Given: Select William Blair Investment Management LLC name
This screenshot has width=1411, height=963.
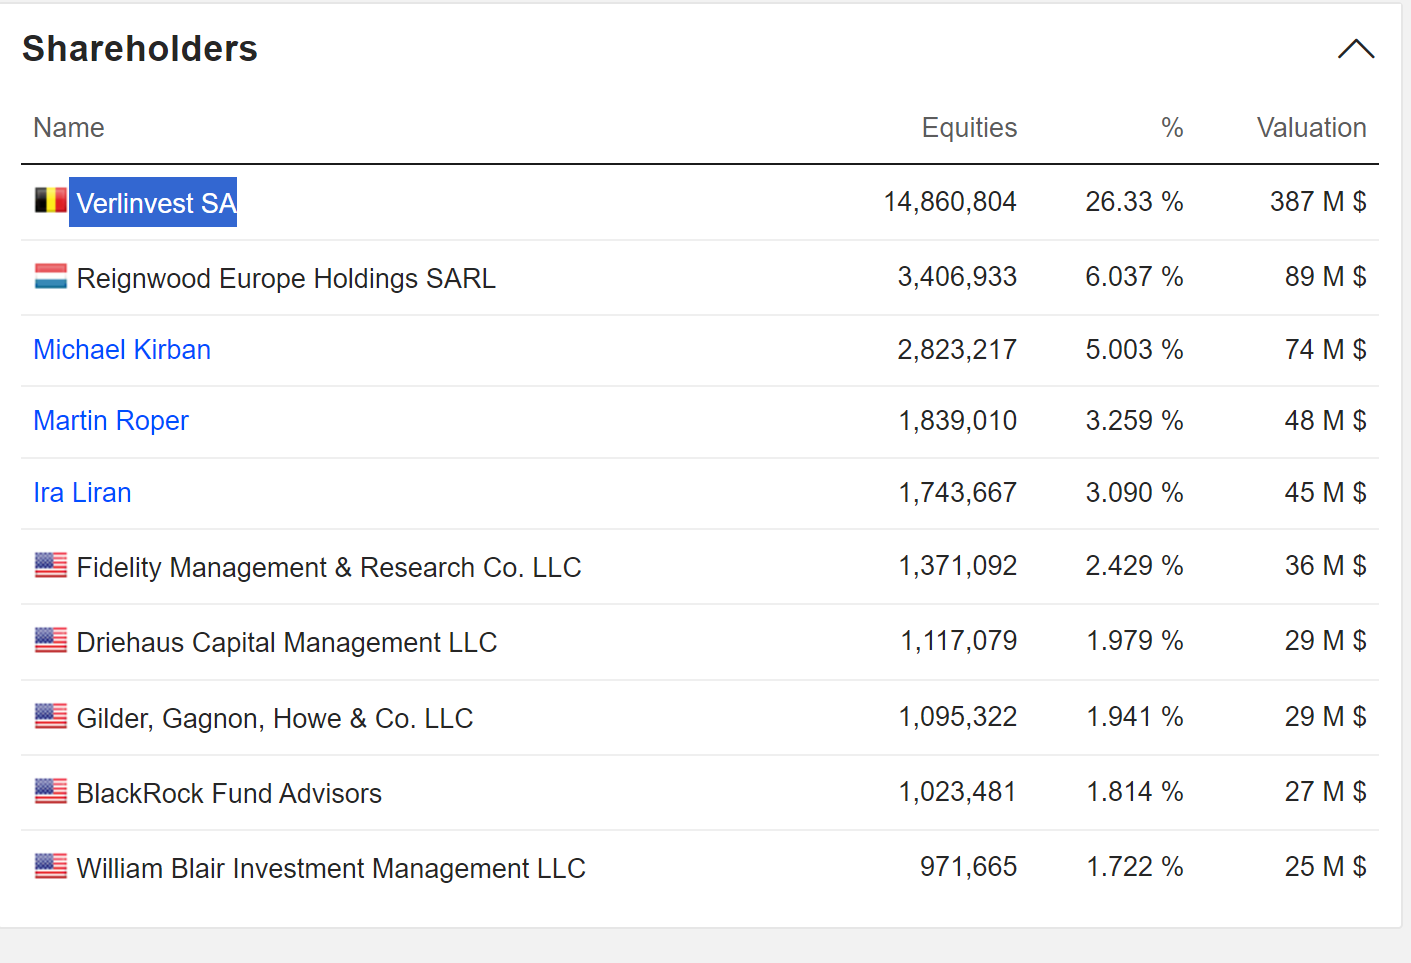Looking at the screenshot, I should pos(331,868).
